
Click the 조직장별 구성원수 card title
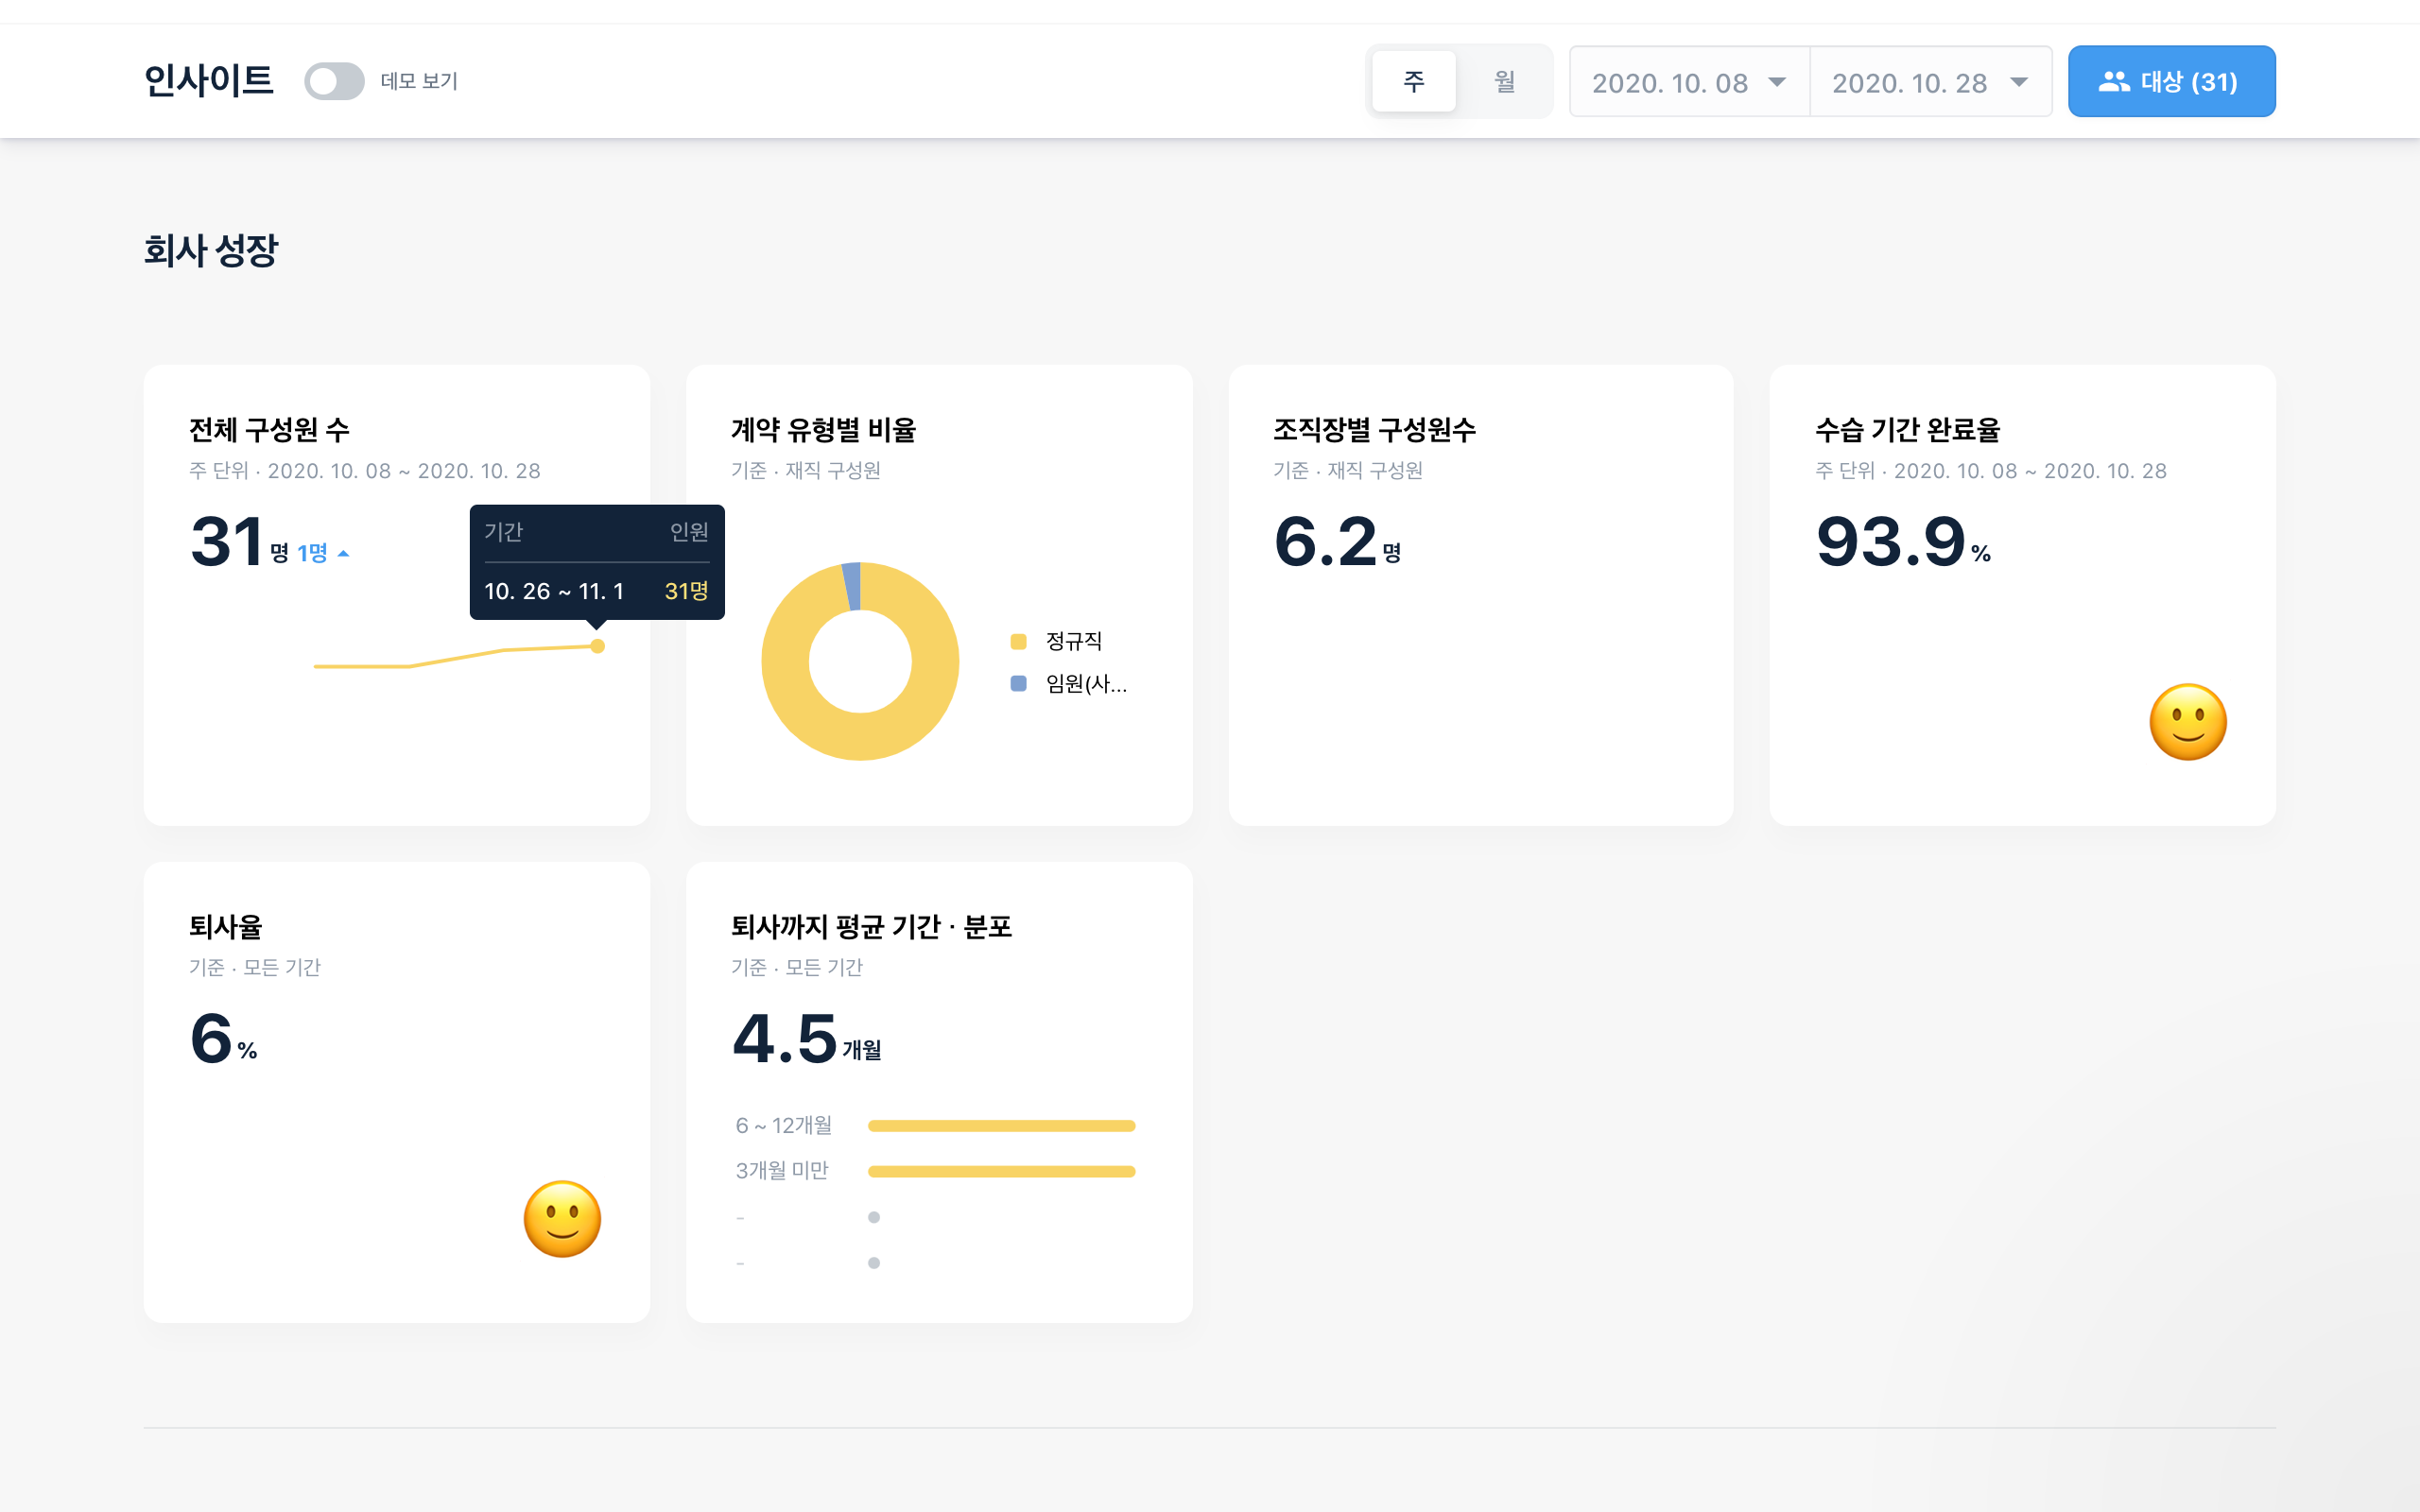pos(1373,430)
